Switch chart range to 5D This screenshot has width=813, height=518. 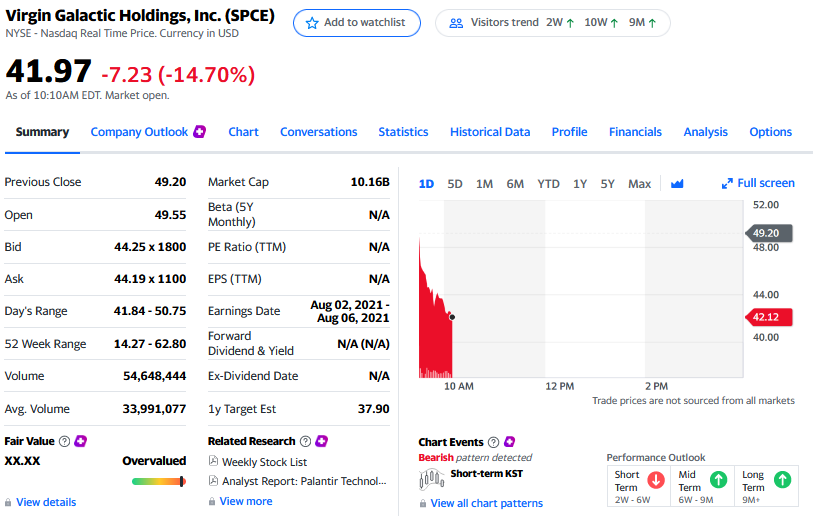(x=455, y=184)
